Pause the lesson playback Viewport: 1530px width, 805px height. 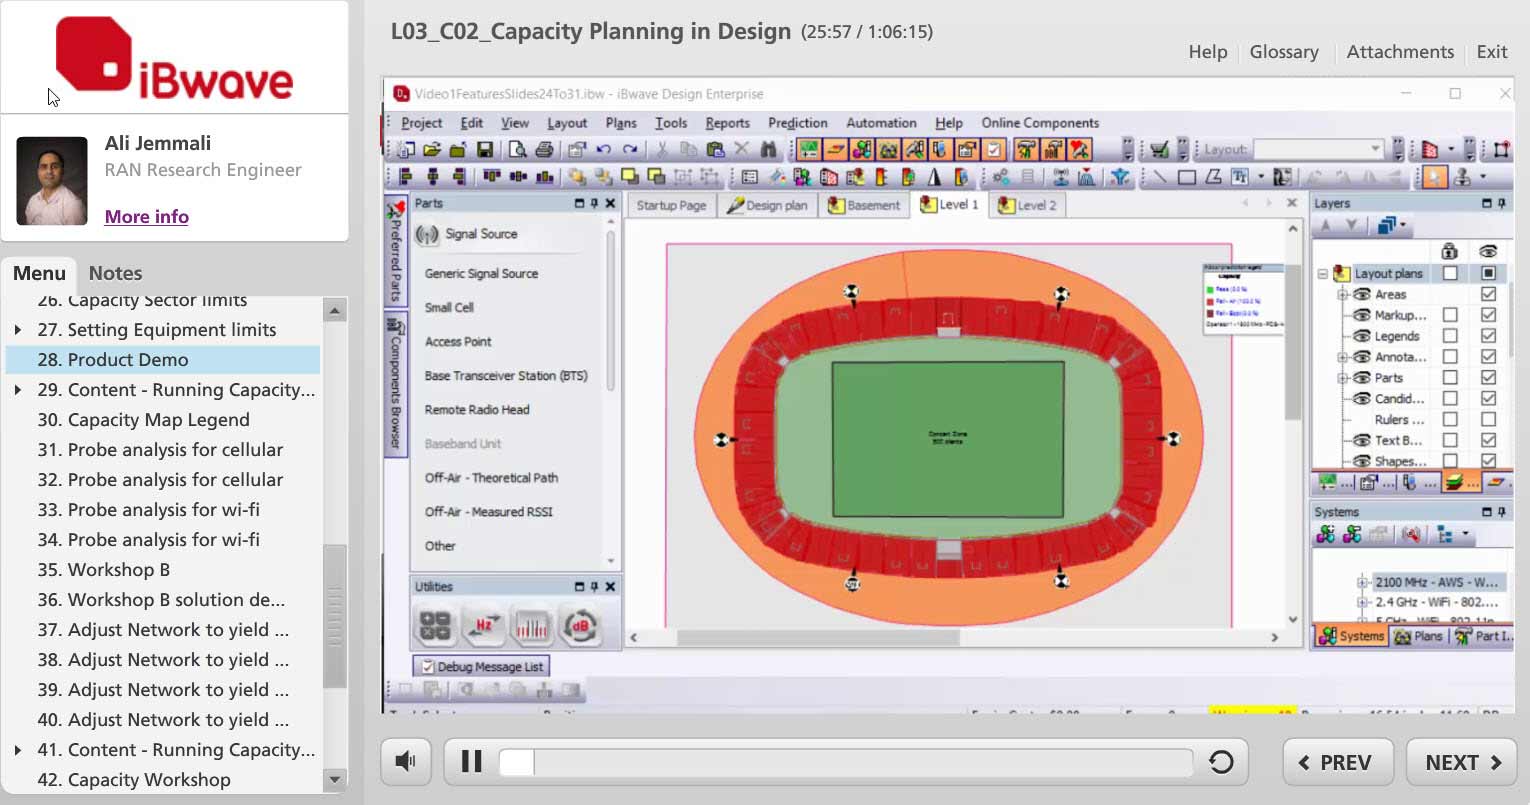click(471, 762)
